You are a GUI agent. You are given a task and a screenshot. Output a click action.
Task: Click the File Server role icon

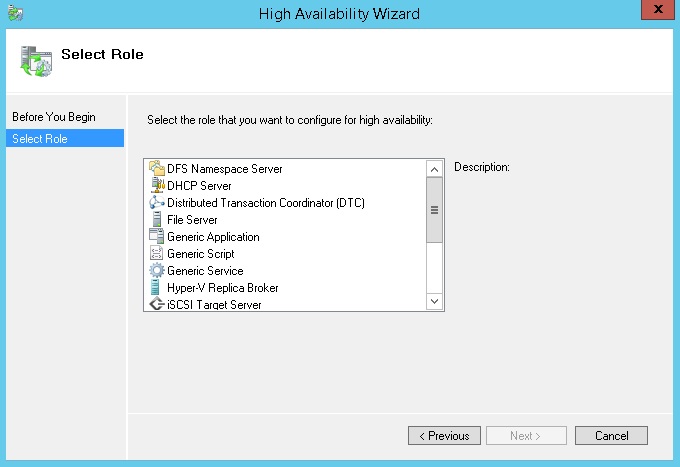[x=157, y=219]
